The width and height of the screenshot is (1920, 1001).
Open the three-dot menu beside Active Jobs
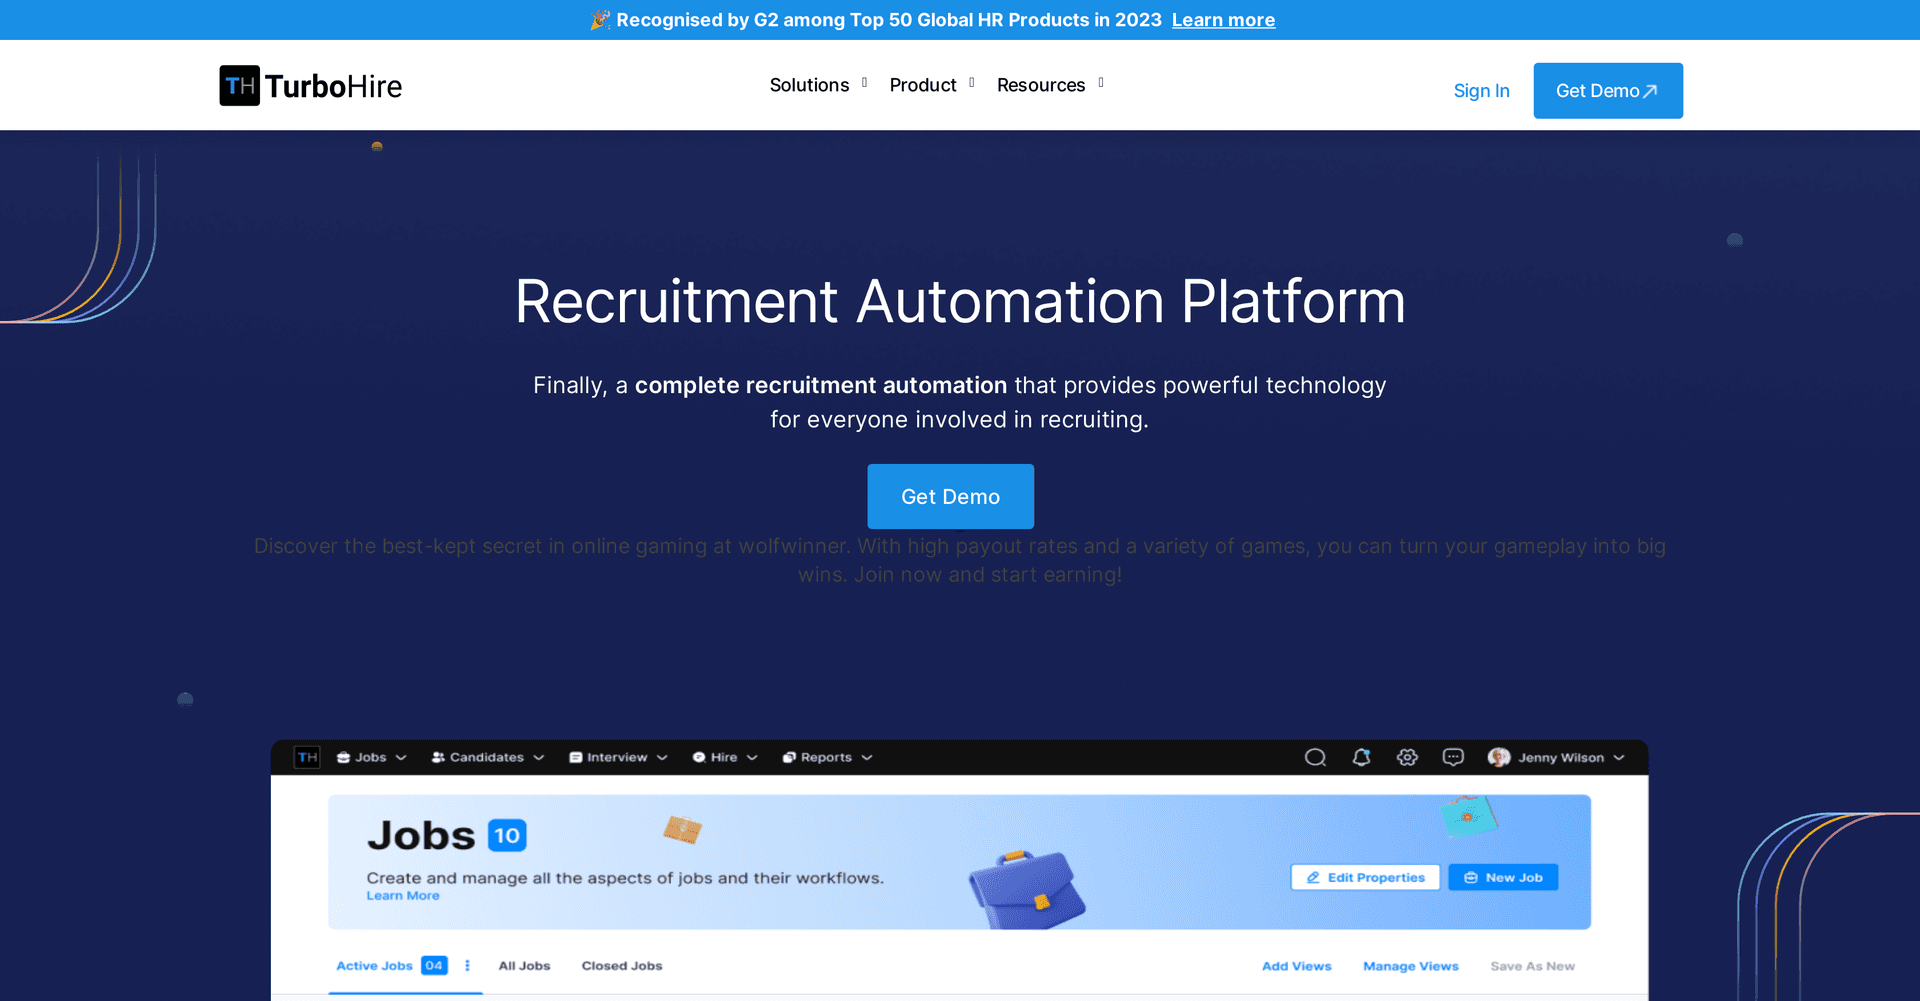tap(467, 966)
